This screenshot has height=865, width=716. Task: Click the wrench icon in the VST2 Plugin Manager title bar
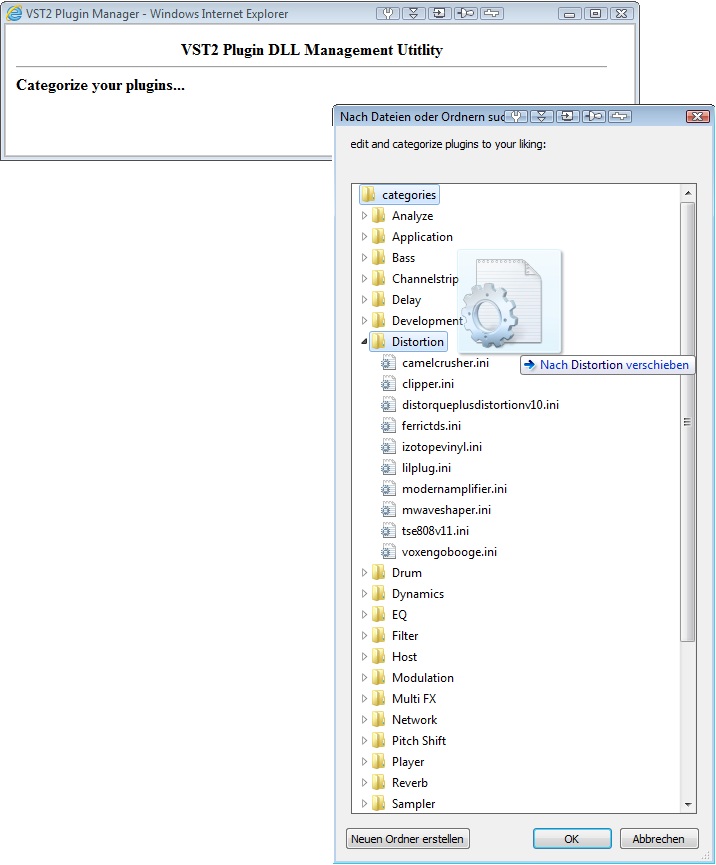tap(388, 14)
